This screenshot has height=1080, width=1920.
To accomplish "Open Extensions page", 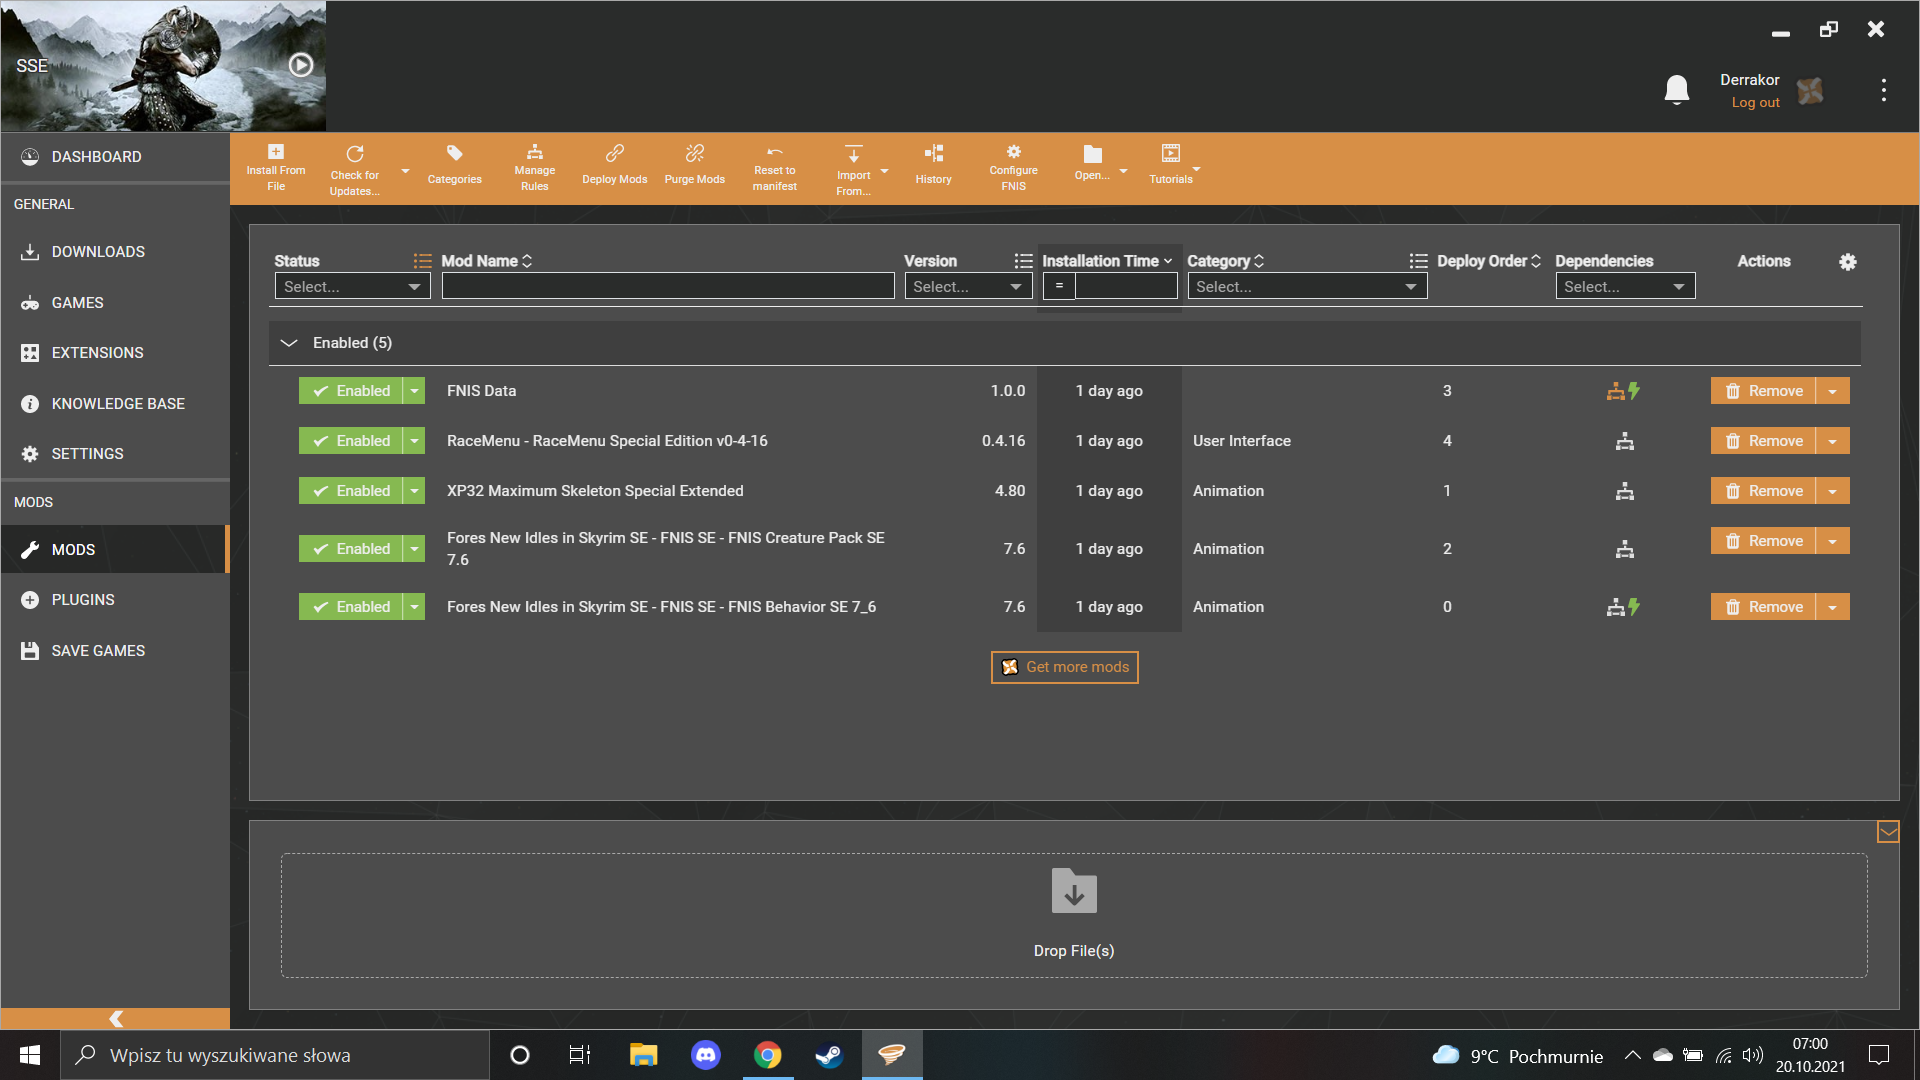I will [115, 353].
